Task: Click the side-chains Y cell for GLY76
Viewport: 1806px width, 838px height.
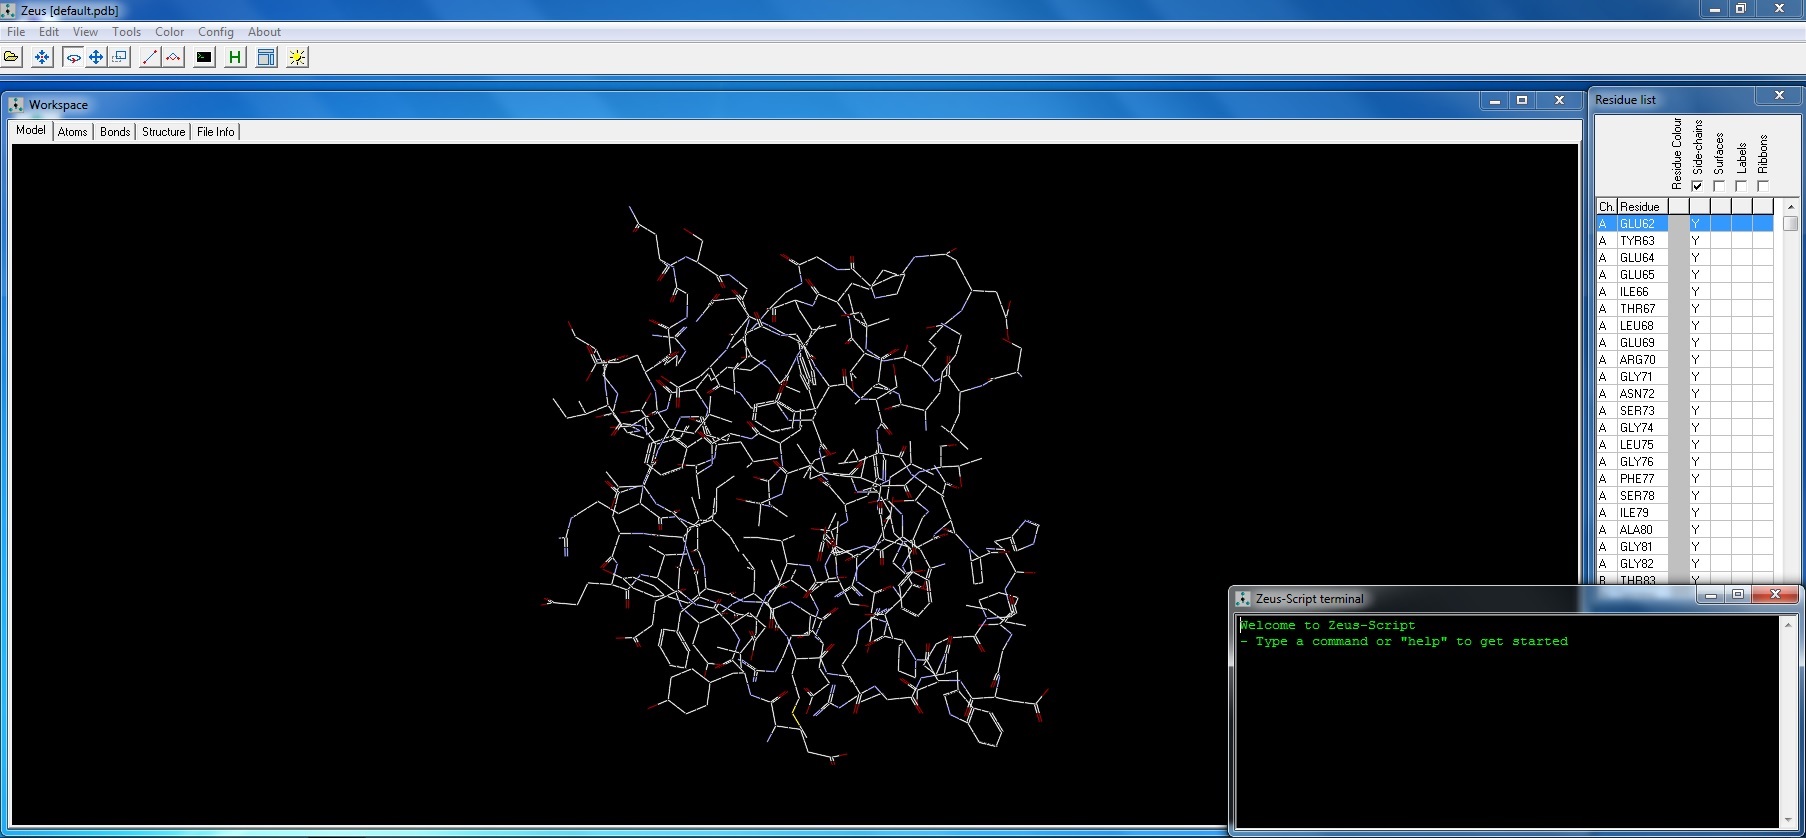Action: (1700, 462)
